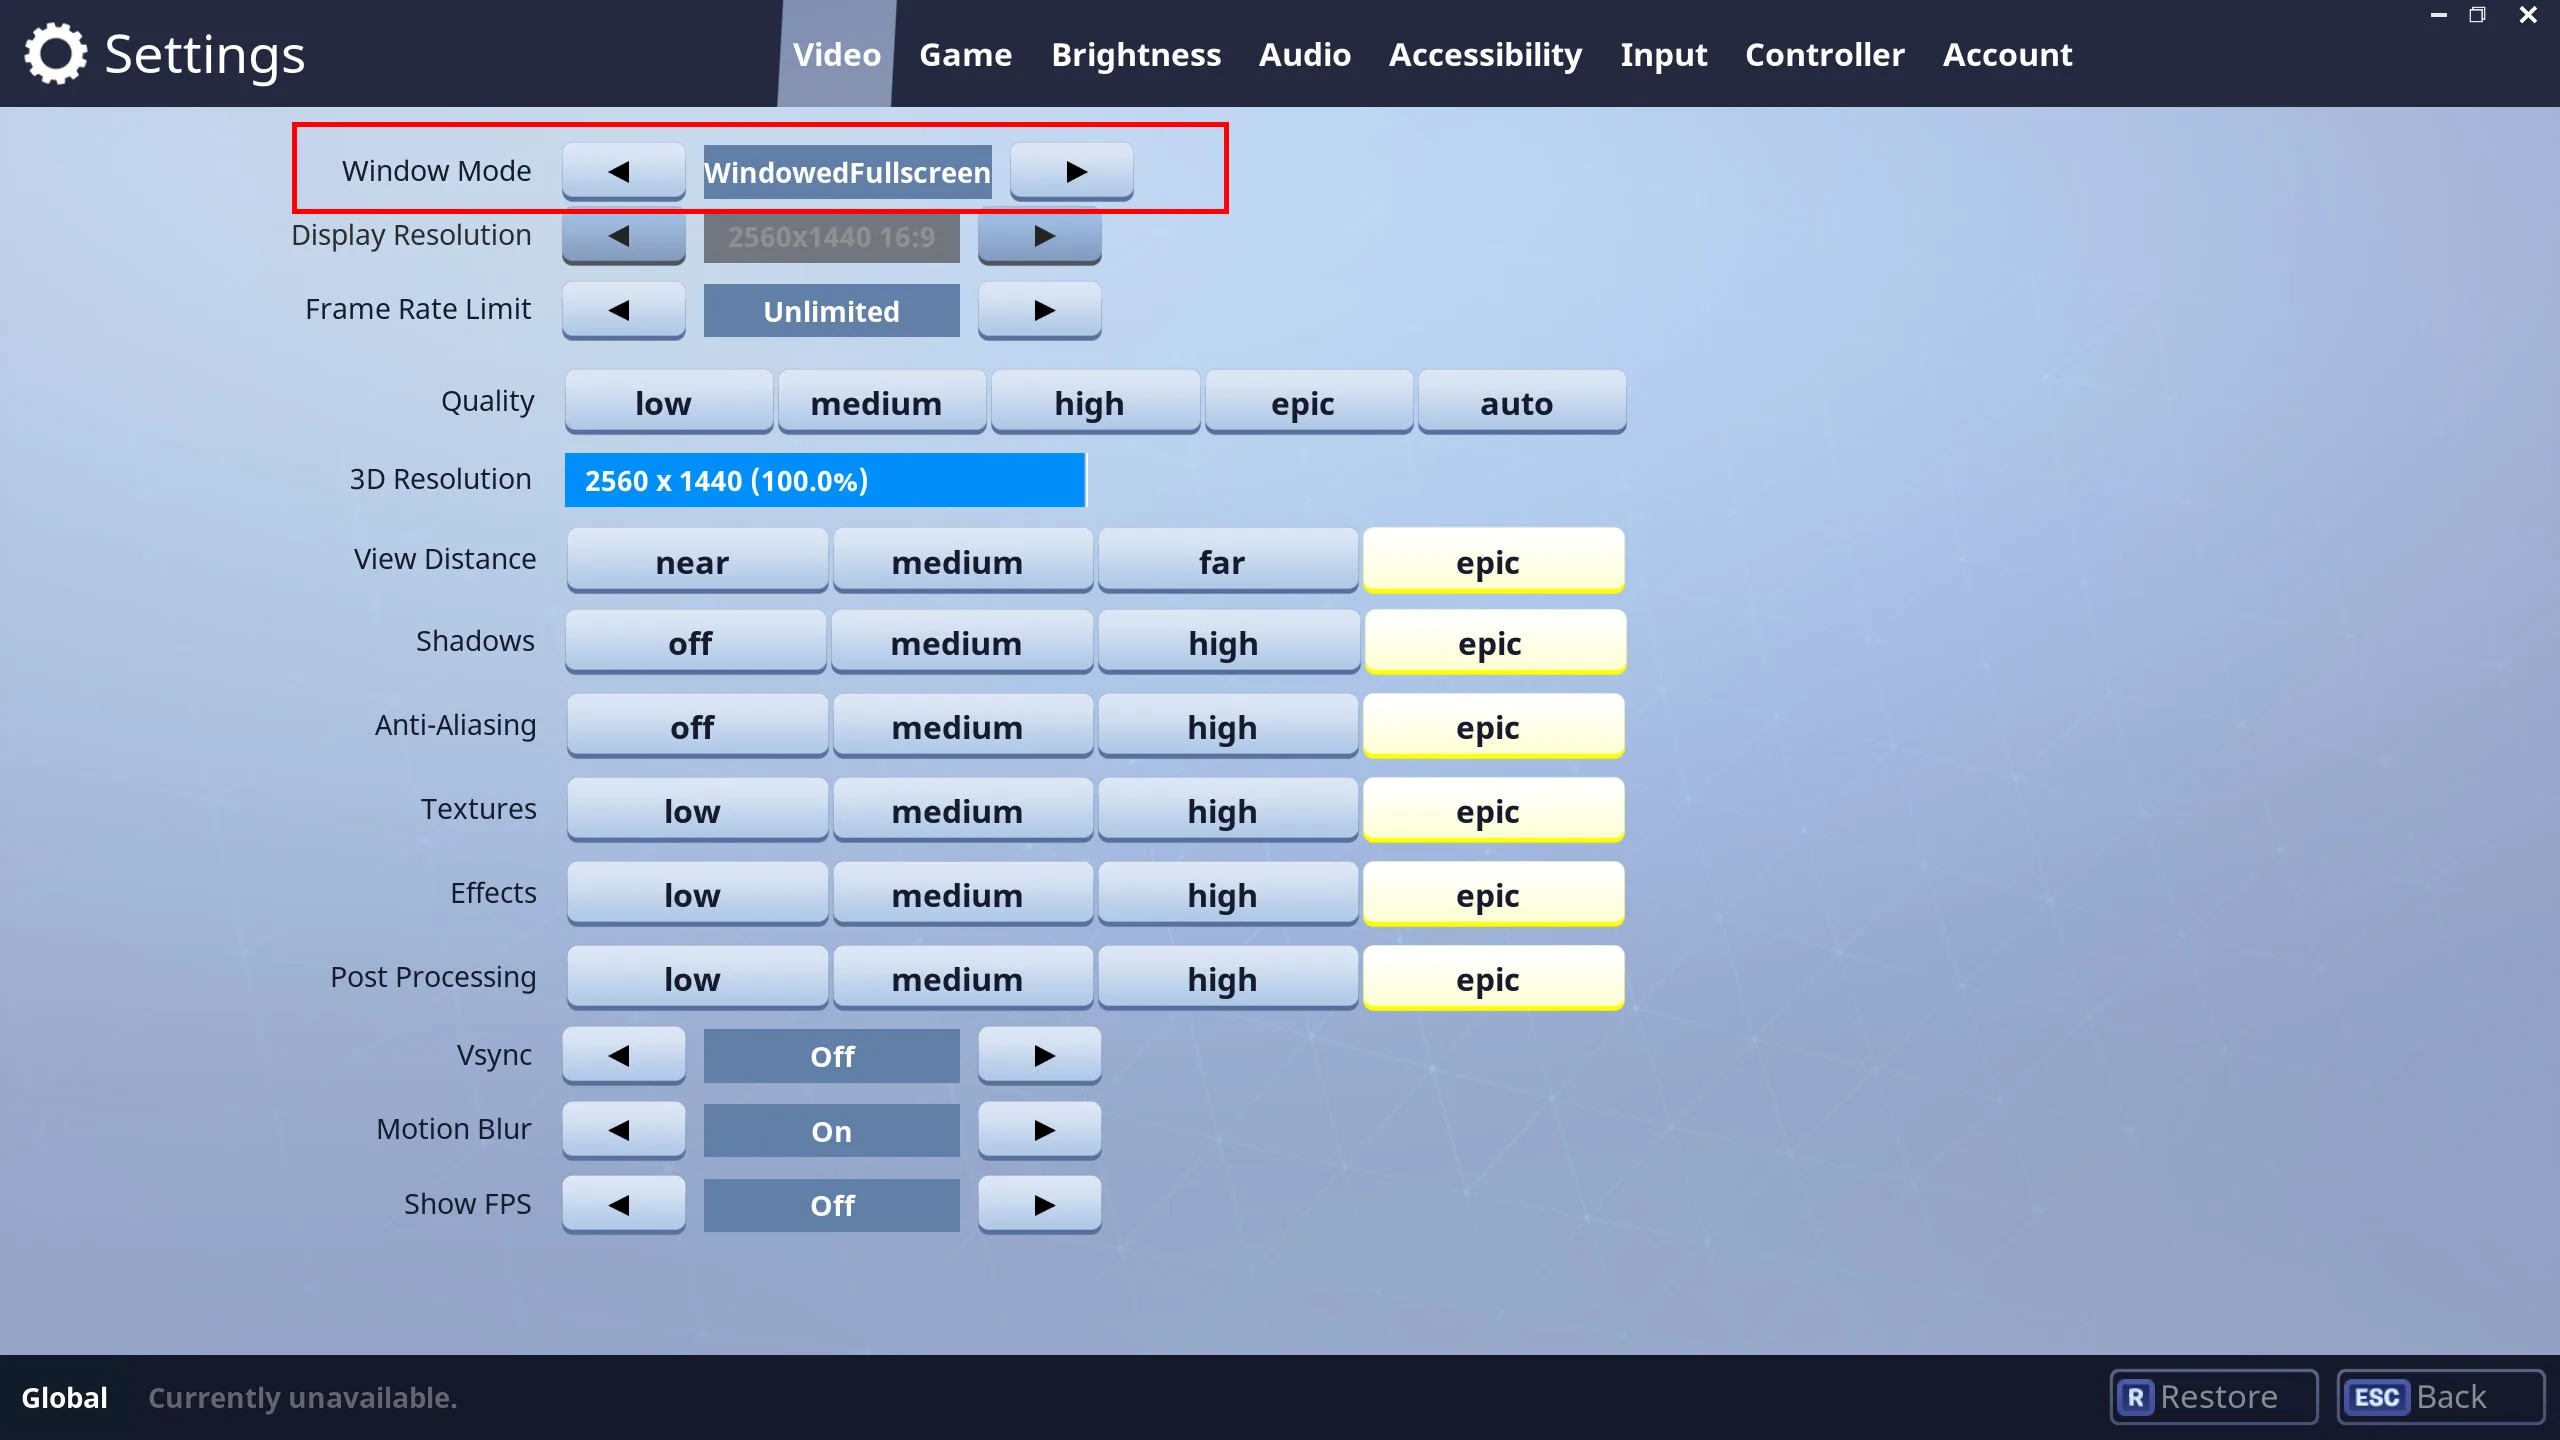2560x1440 pixels.
Task: Click Motion Blur left arrow
Action: point(622,1130)
